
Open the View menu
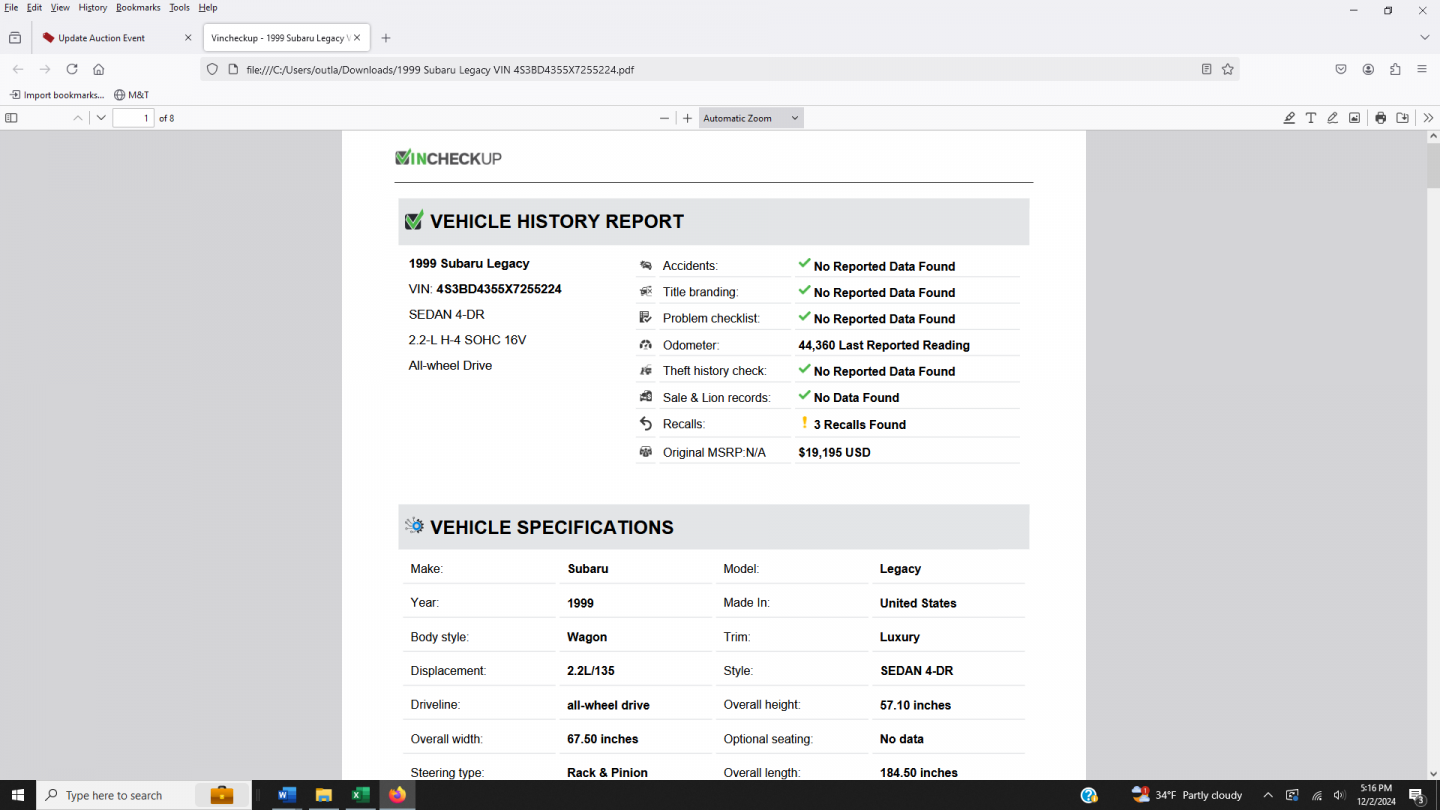60,7
